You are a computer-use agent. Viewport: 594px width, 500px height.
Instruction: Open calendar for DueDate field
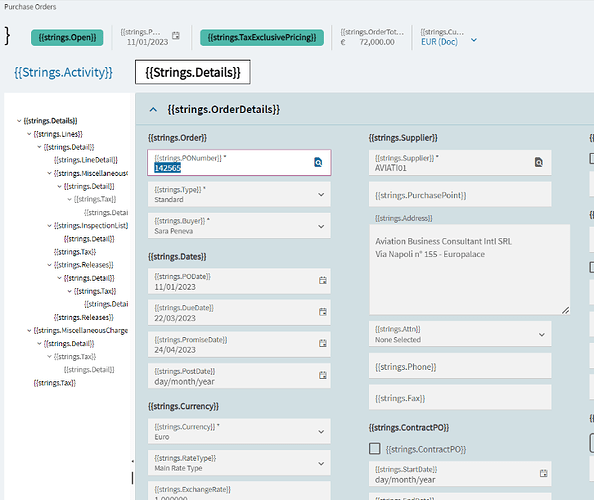322,312
